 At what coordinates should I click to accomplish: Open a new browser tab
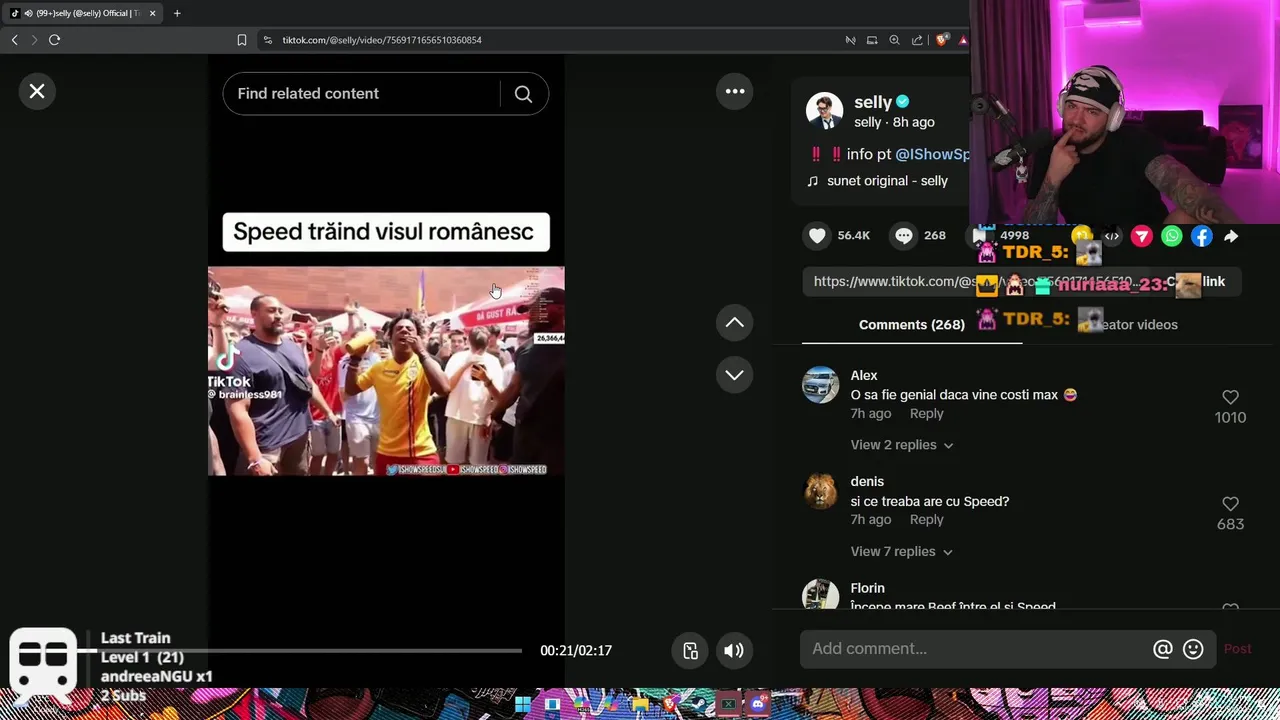[x=177, y=13]
